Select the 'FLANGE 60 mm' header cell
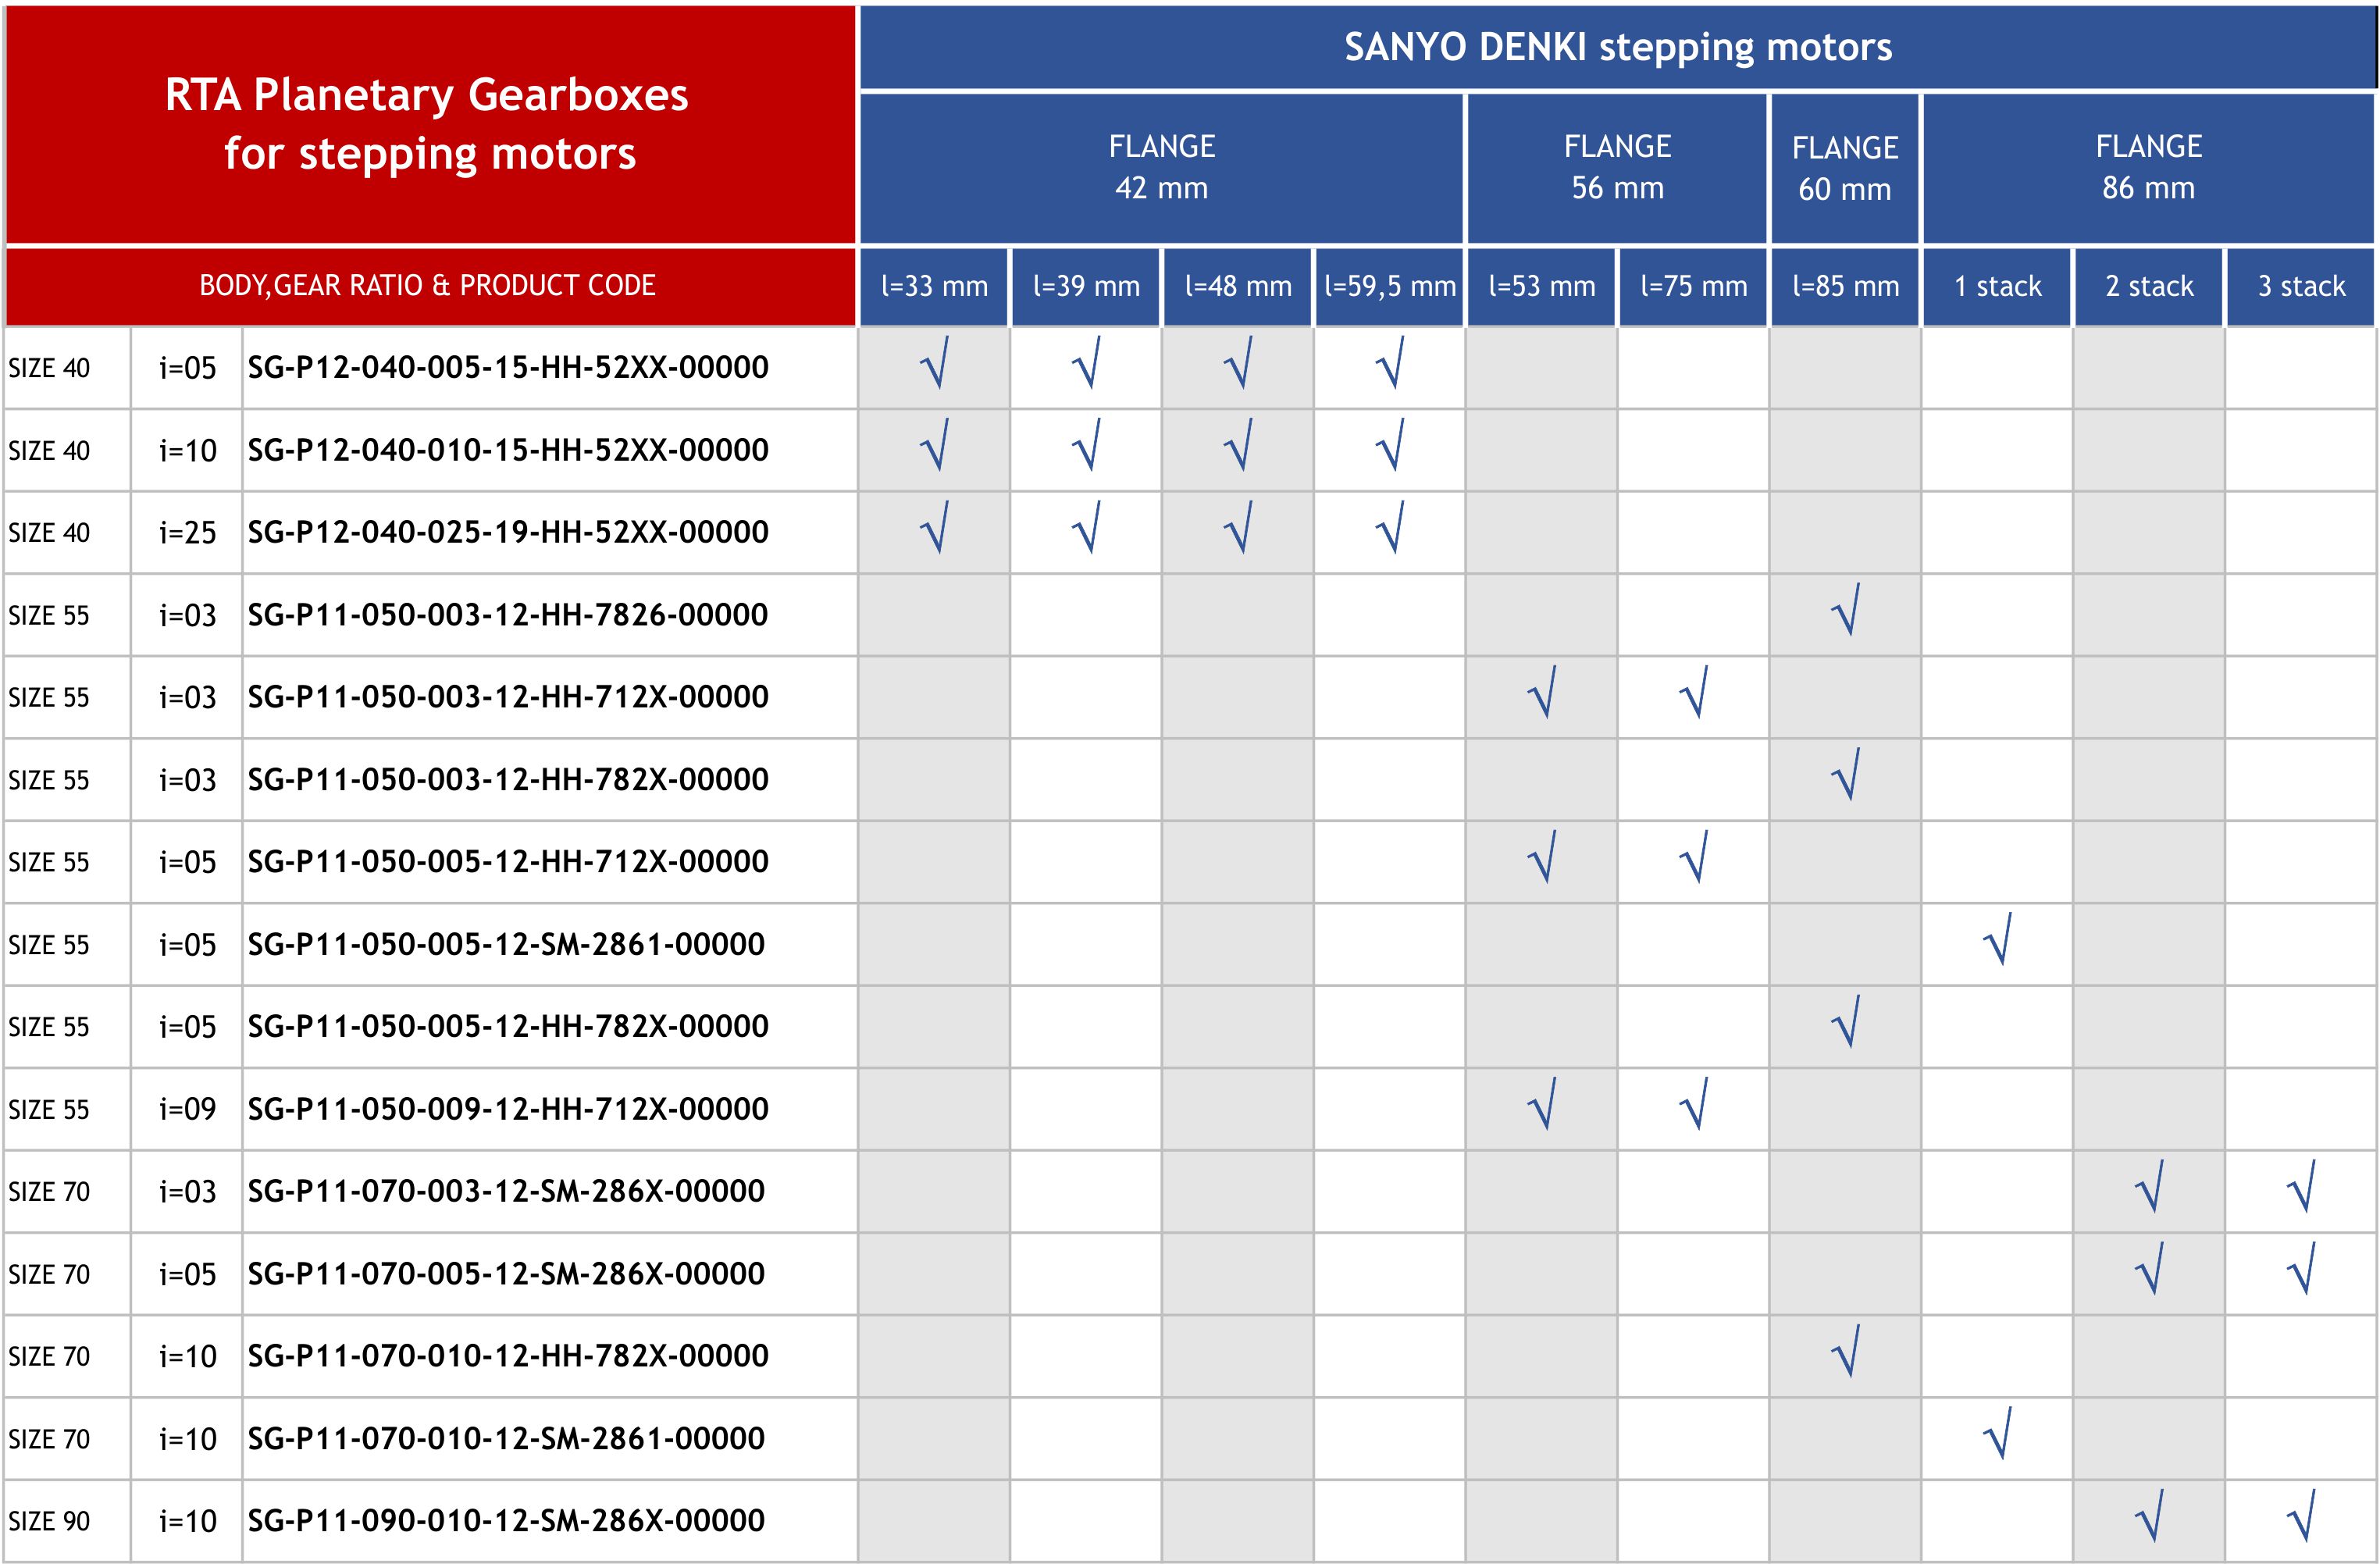The height and width of the screenshot is (1564, 2380). tap(1845, 168)
